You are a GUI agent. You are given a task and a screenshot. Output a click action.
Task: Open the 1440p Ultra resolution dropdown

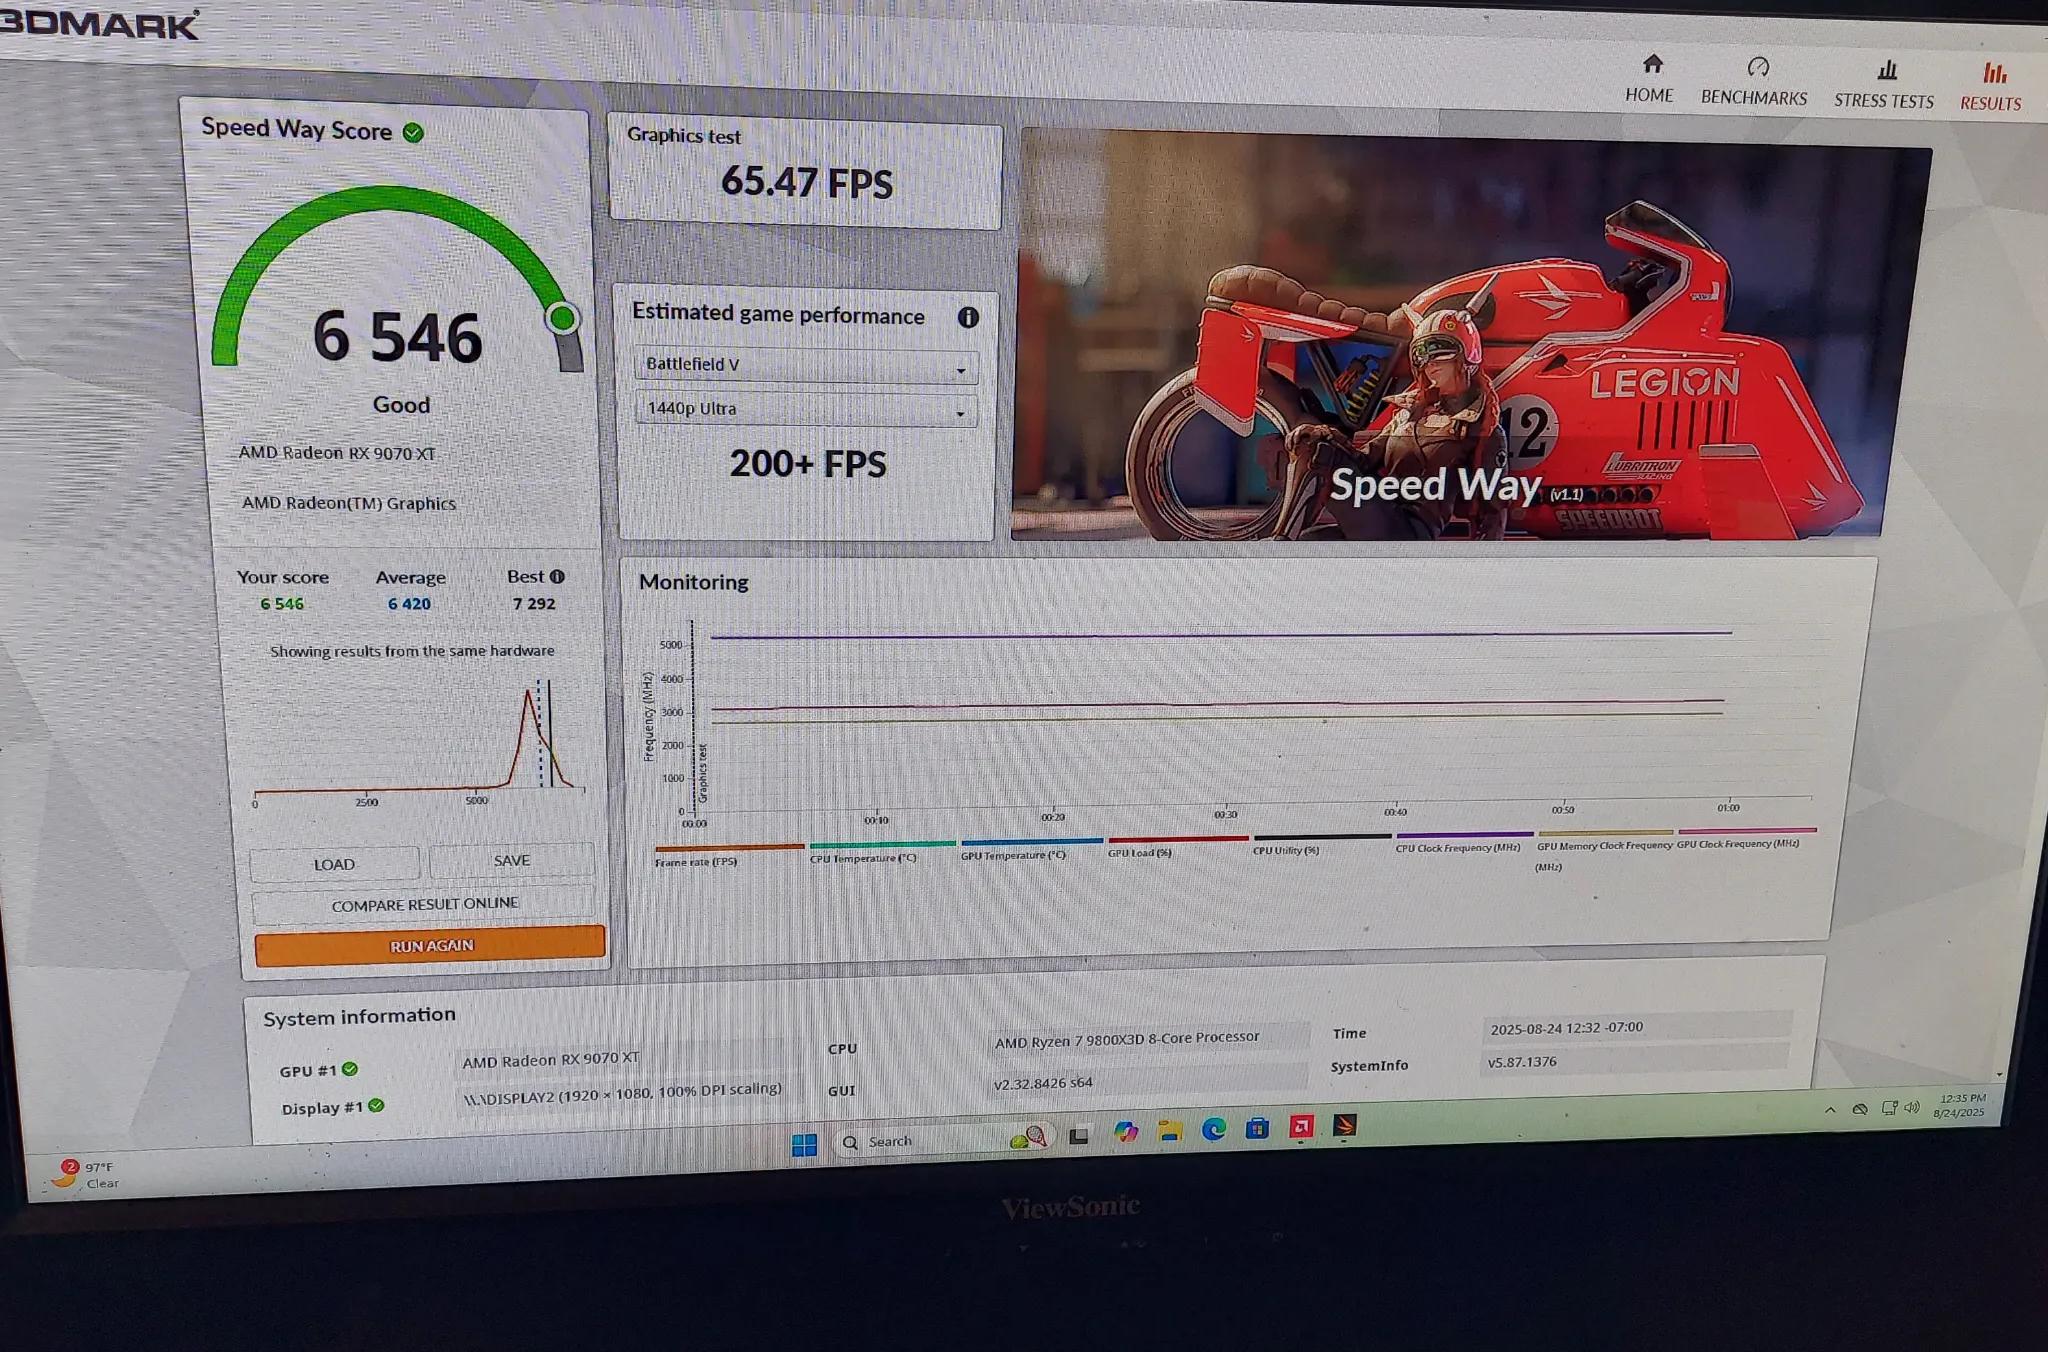pos(806,409)
